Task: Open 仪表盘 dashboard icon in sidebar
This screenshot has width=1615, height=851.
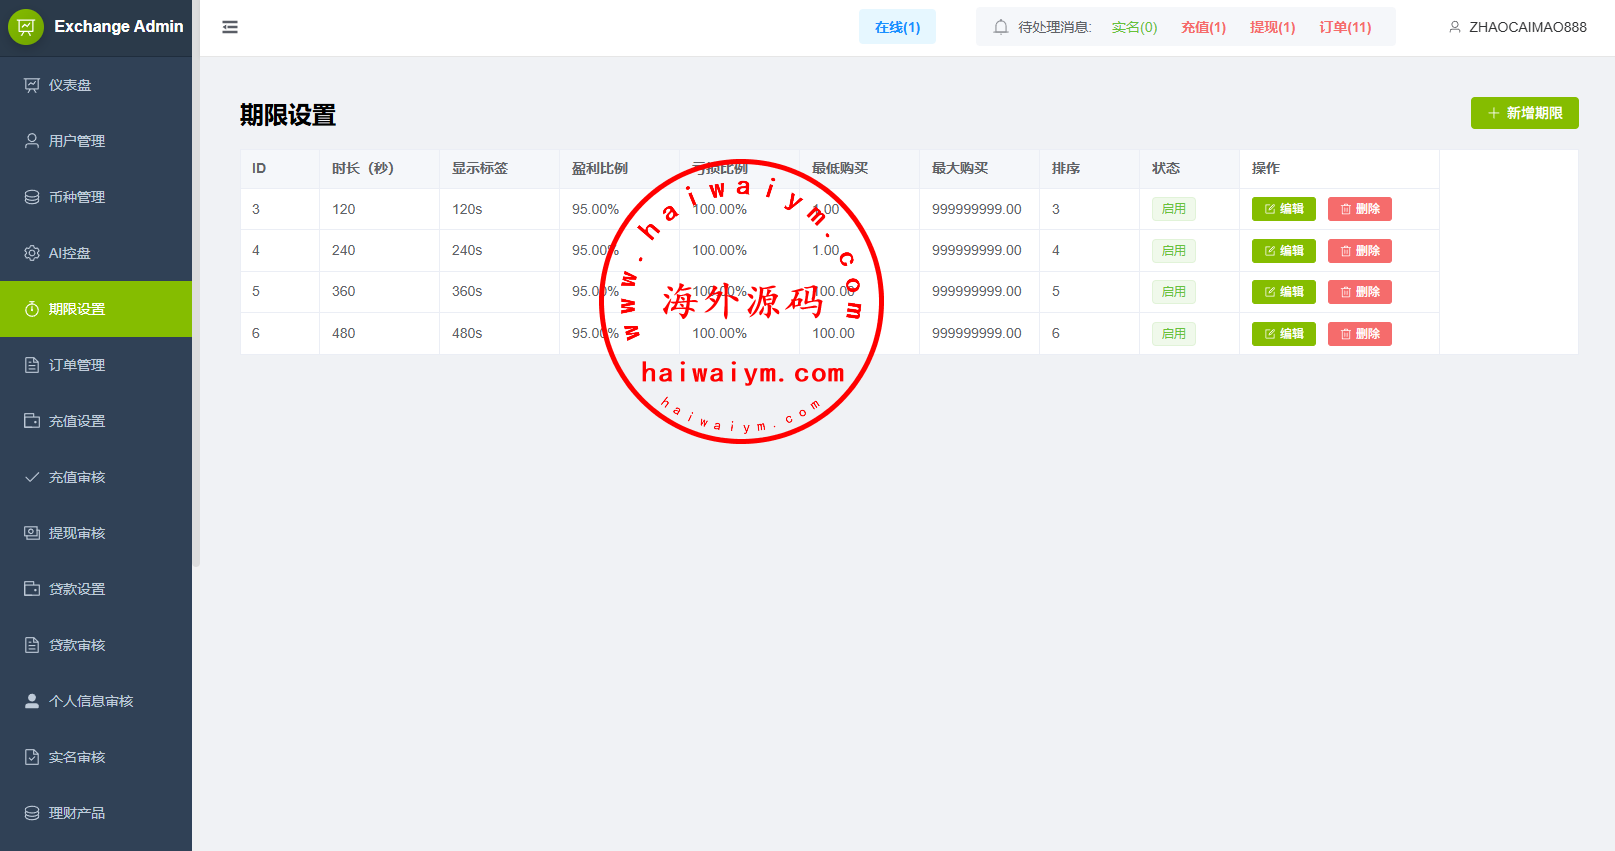Action: 32,85
